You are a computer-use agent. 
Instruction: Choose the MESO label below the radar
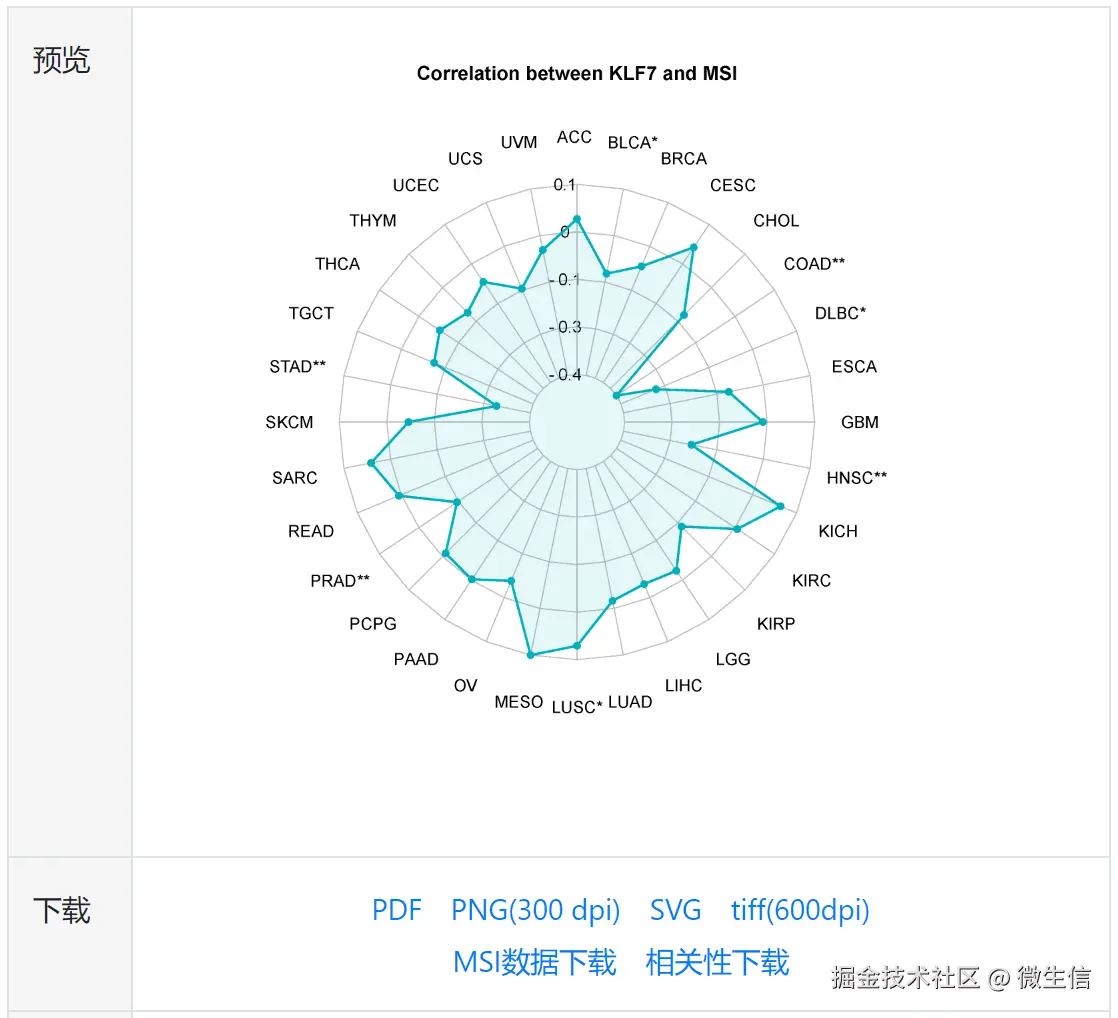point(518,702)
